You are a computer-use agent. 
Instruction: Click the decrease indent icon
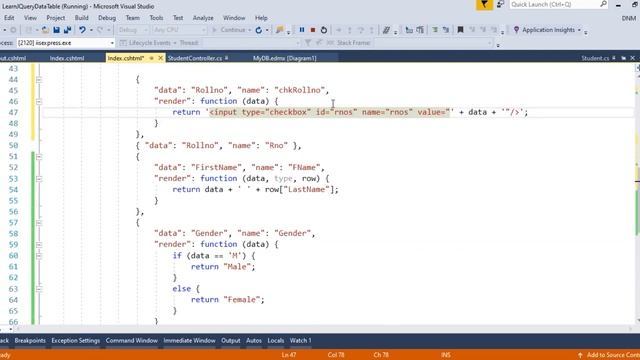coord(409,30)
